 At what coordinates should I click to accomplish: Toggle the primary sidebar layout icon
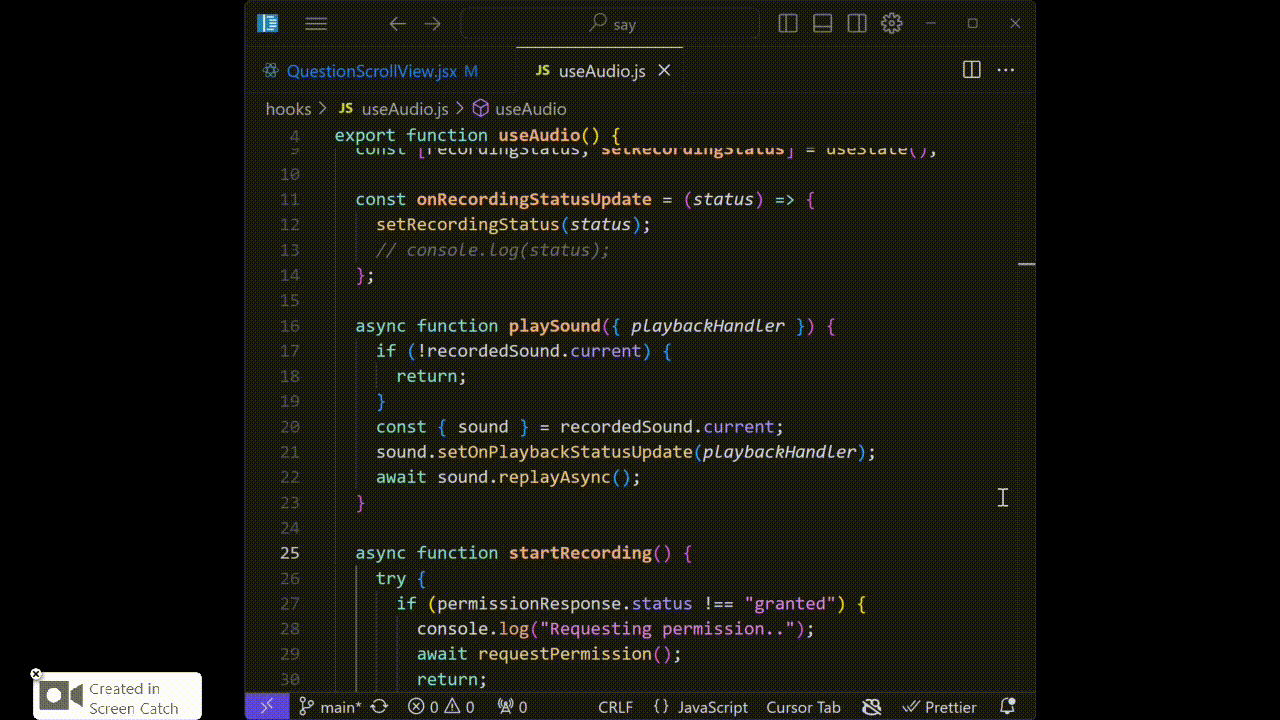point(788,24)
